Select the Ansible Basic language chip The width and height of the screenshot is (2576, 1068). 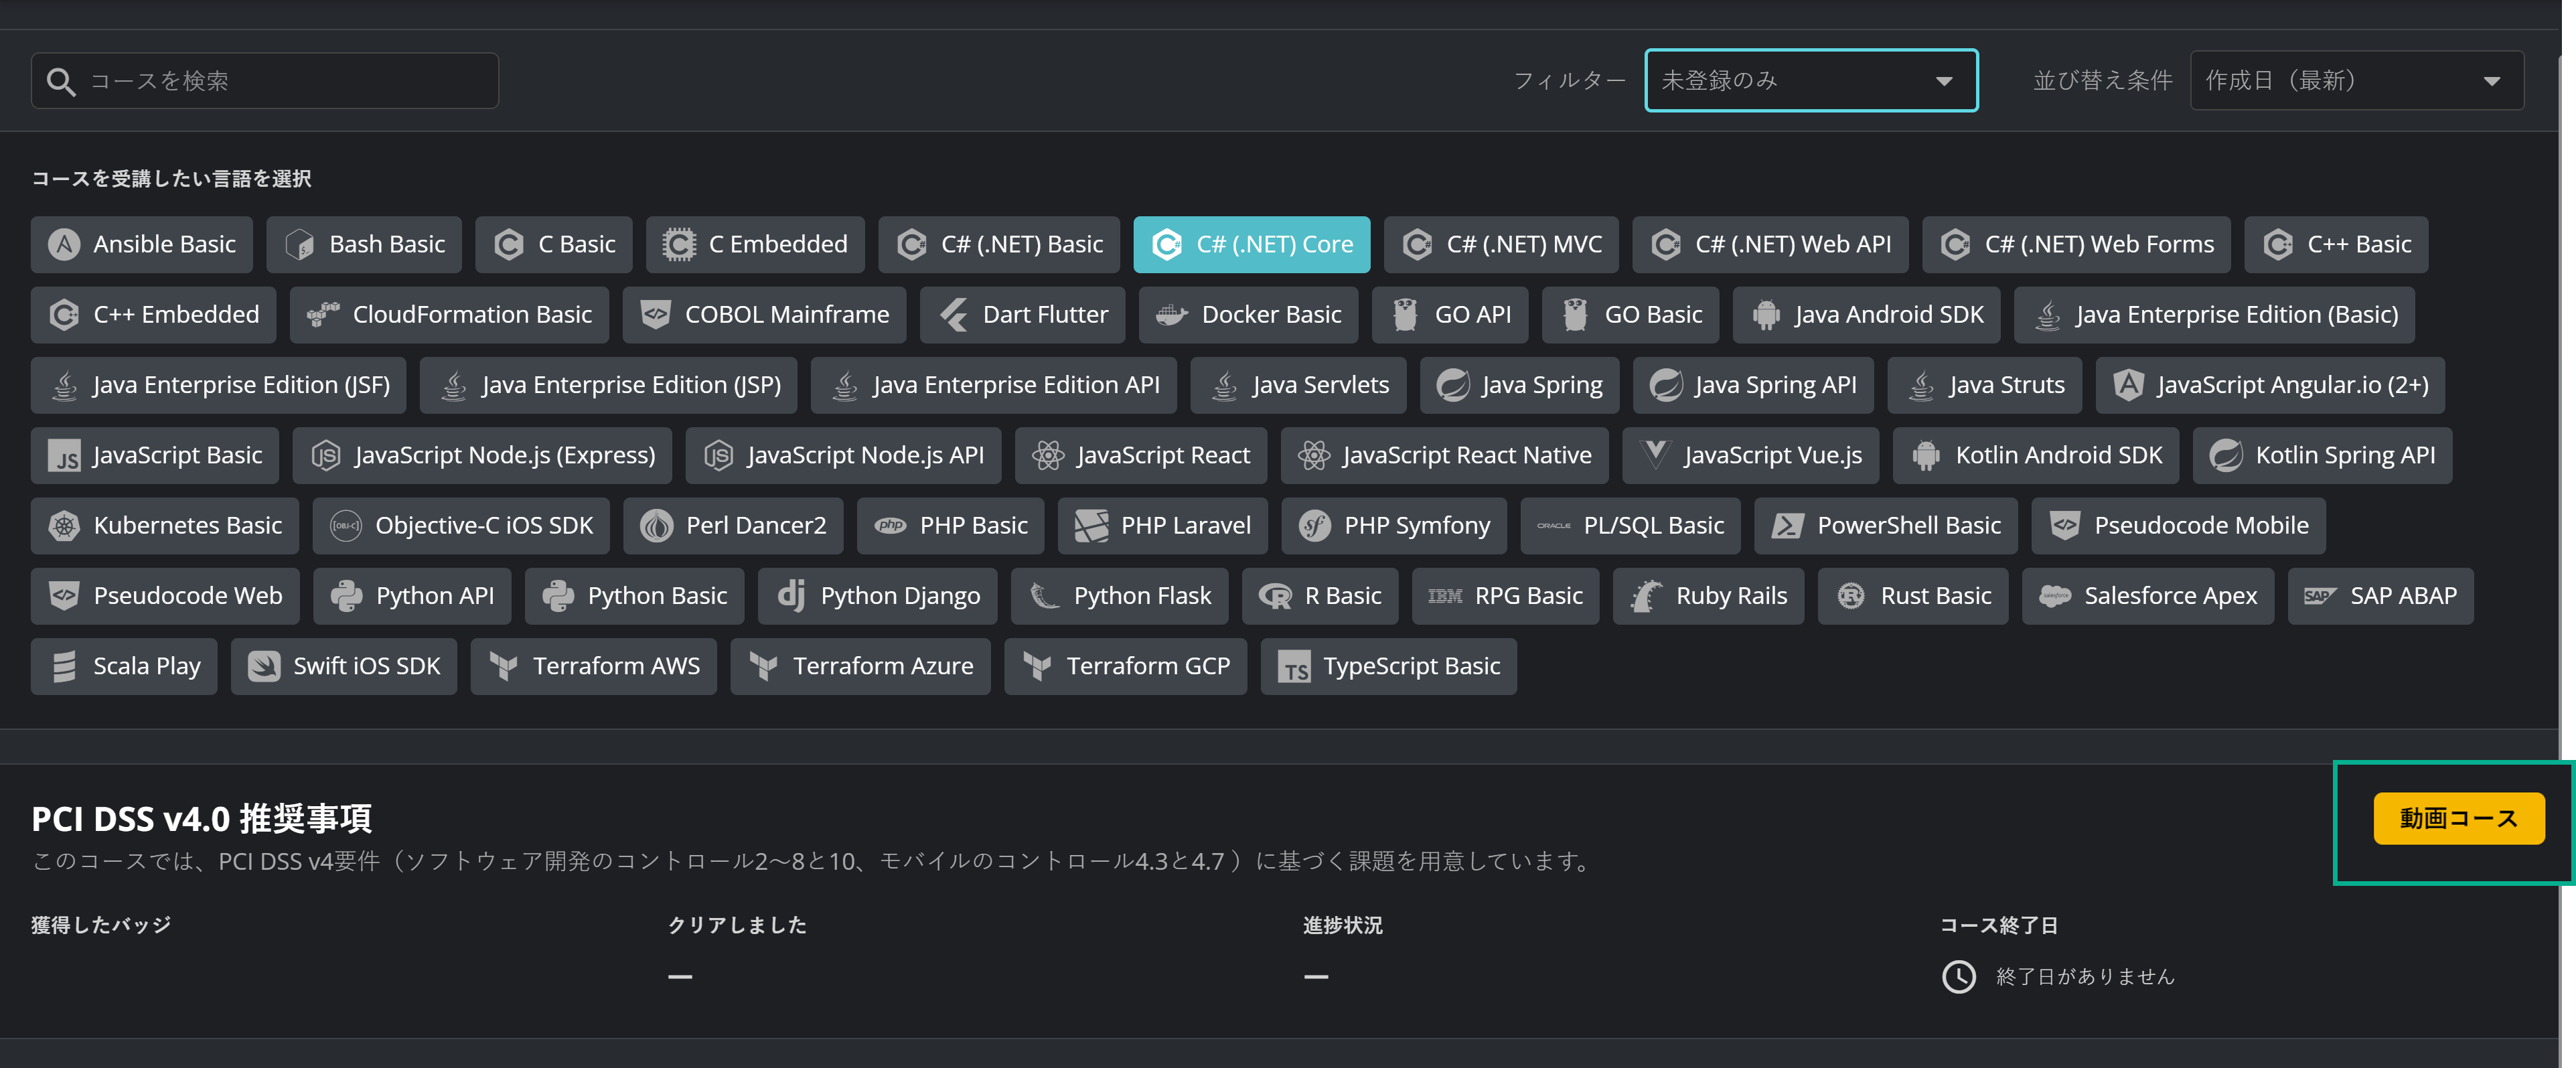click(142, 244)
